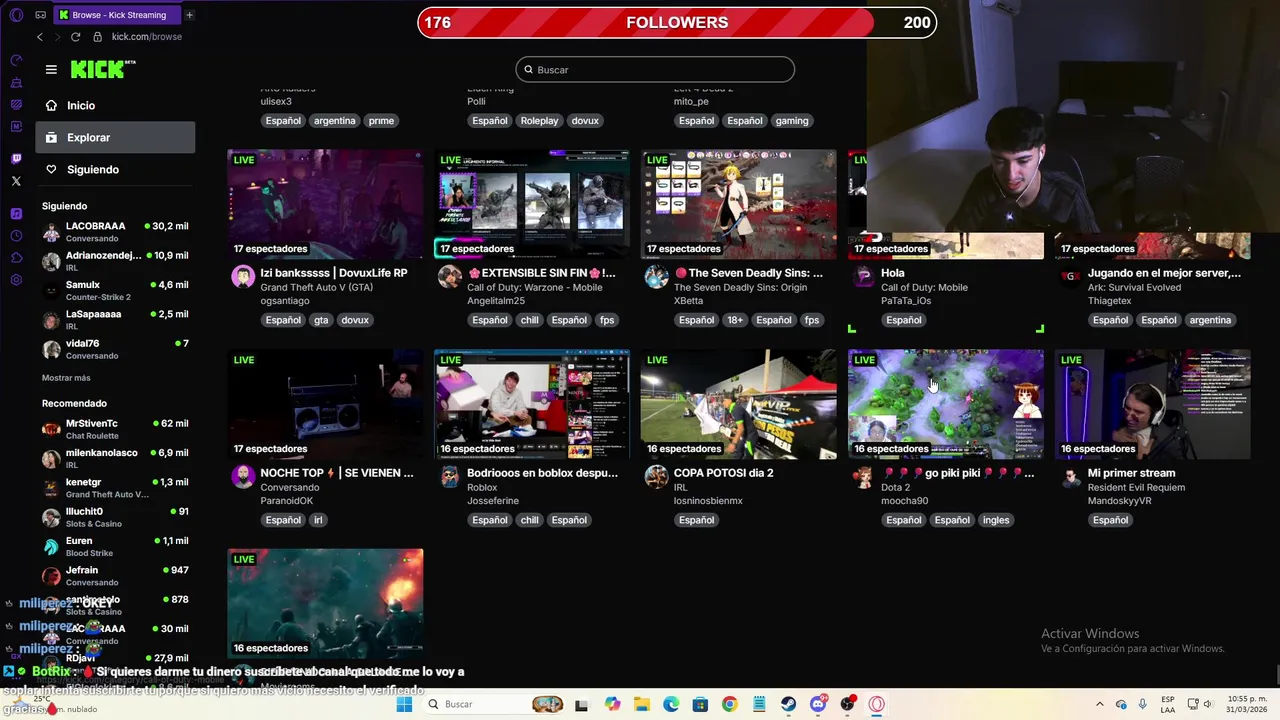This screenshot has height=720, width=1280.
Task: Open Grand Theft Auto V (GTA) category link
Action: 316,287
